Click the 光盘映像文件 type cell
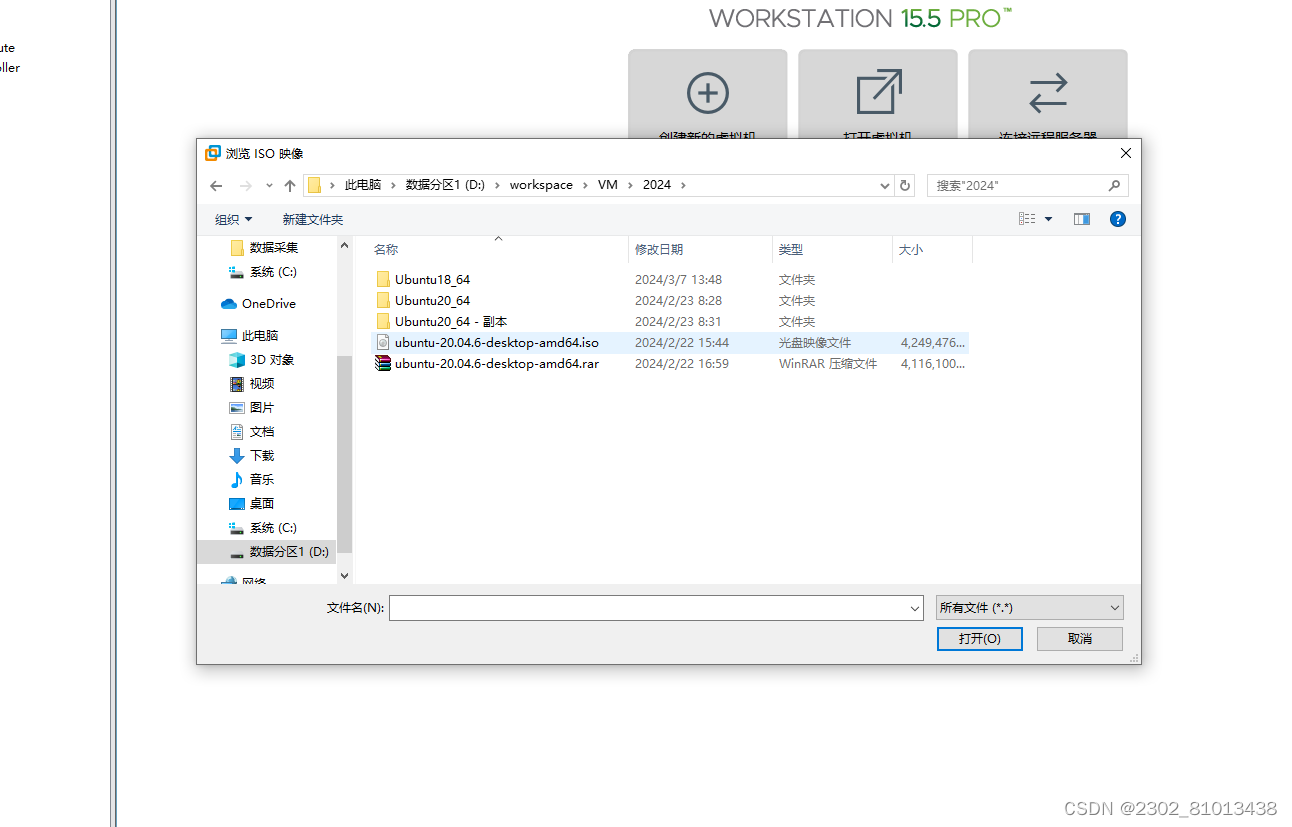Viewport: 1292px width, 827px height. 815,342
